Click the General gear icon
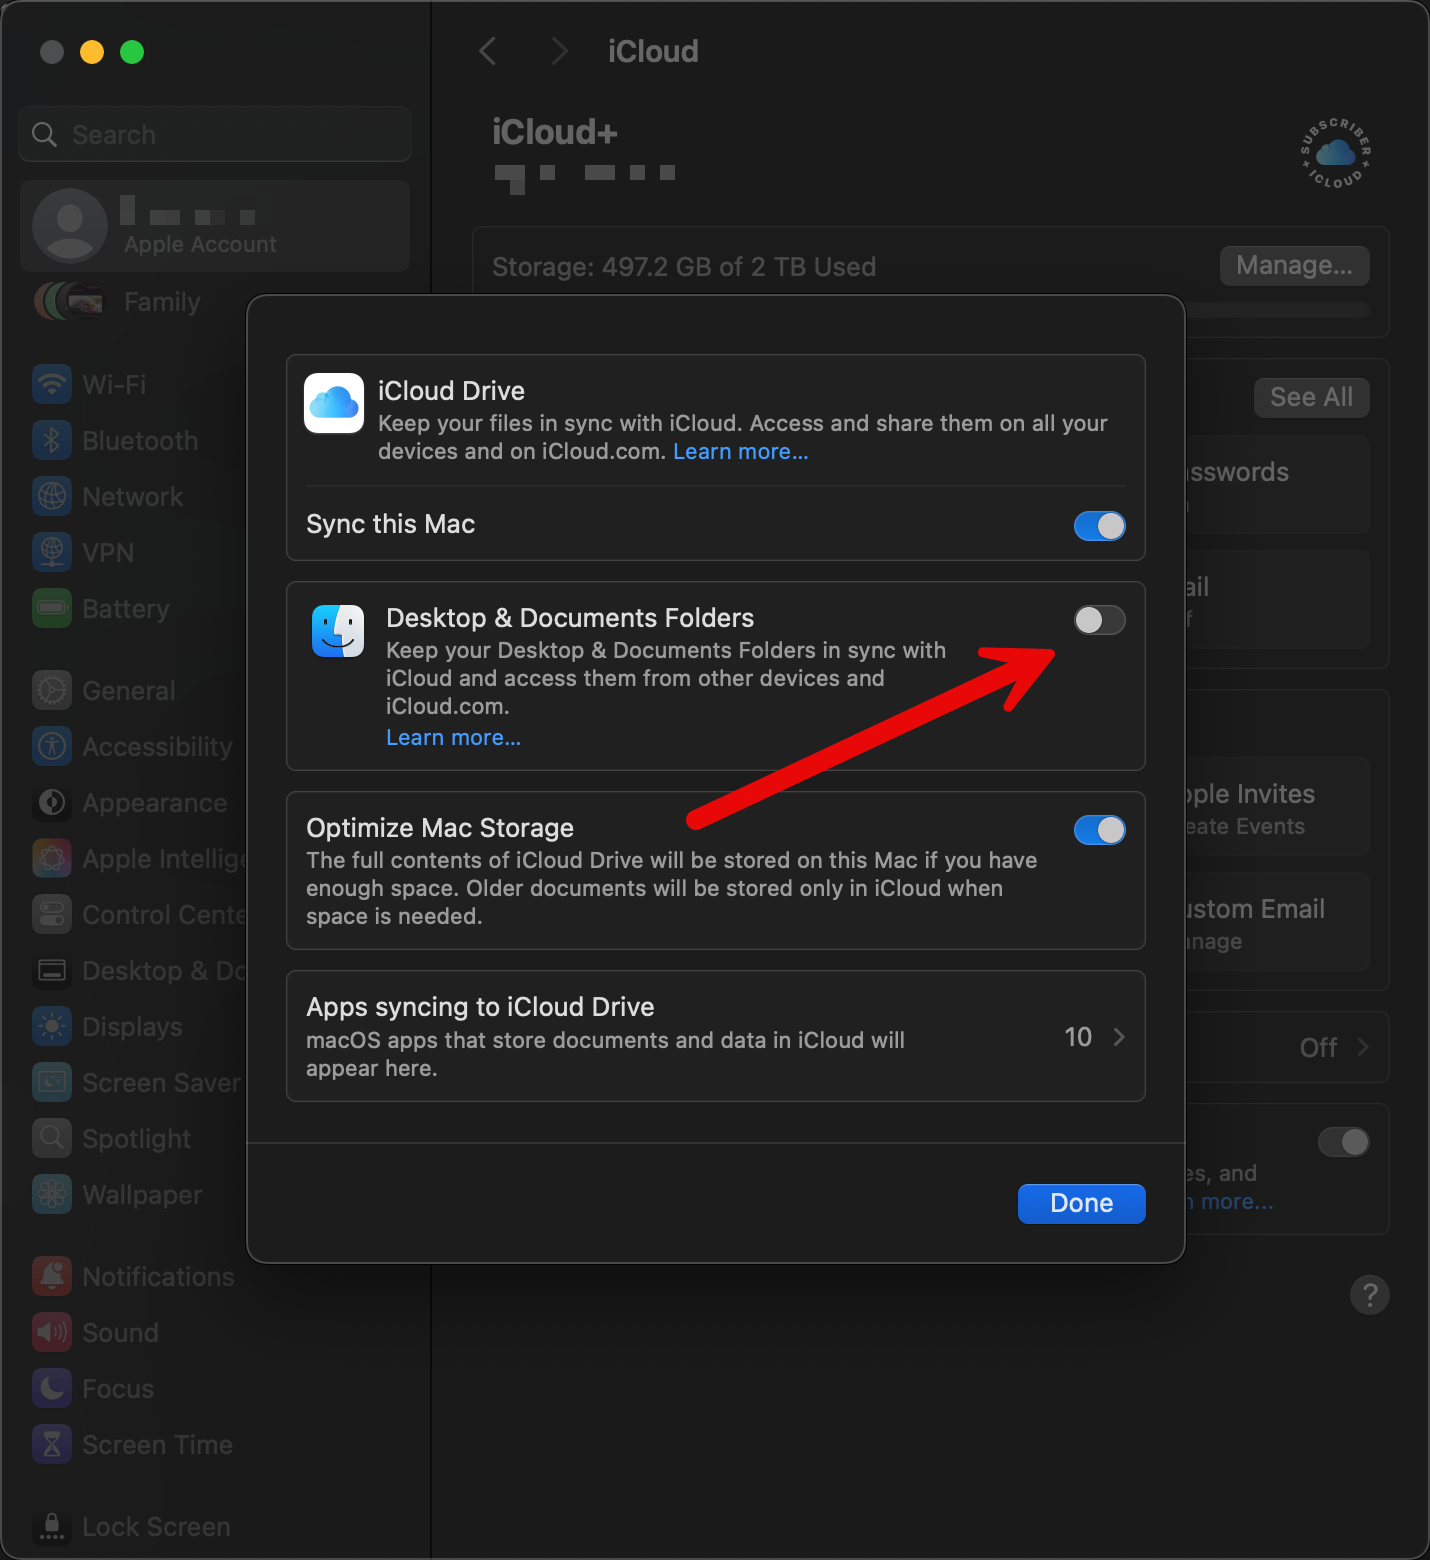Image resolution: width=1430 pixels, height=1560 pixels. click(52, 690)
